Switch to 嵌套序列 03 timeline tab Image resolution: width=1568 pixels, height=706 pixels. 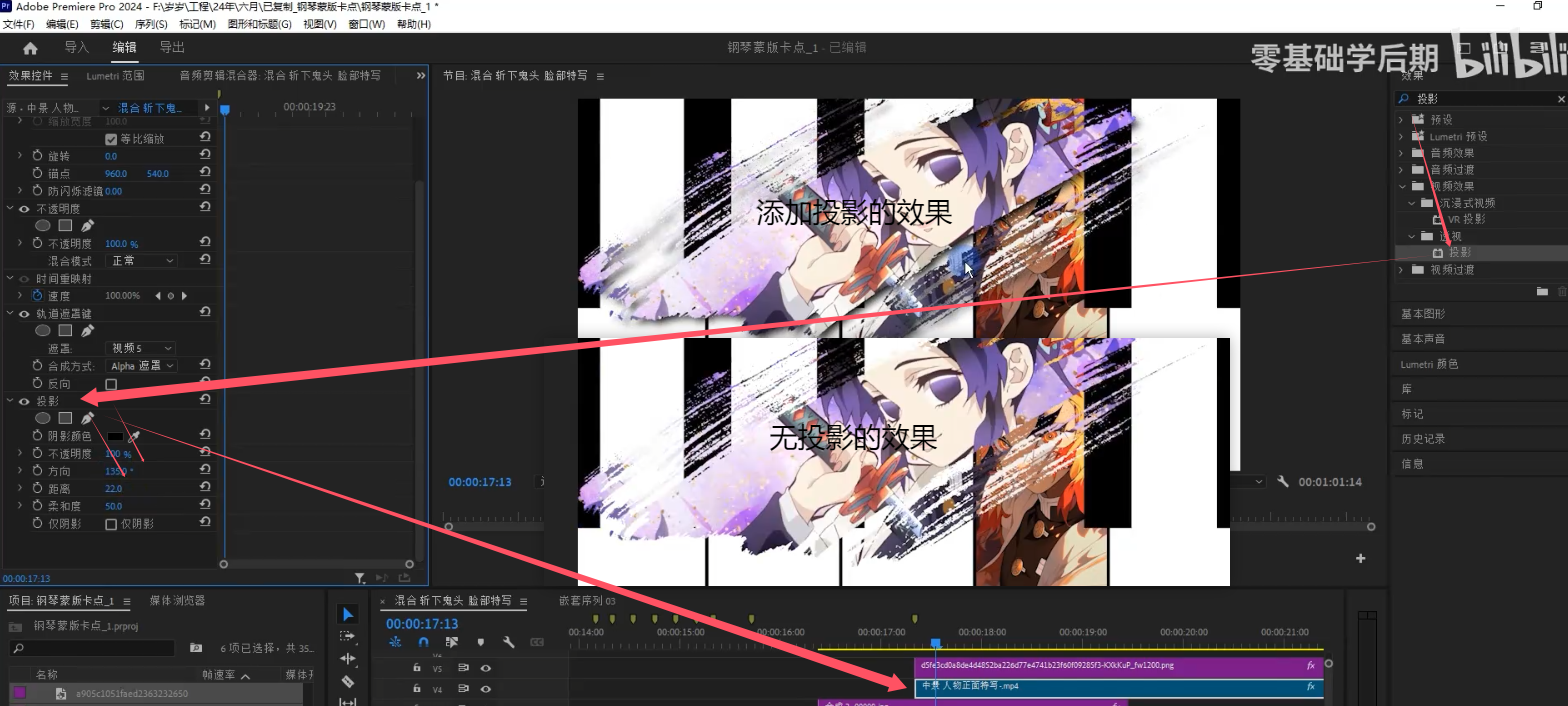[x=587, y=601]
